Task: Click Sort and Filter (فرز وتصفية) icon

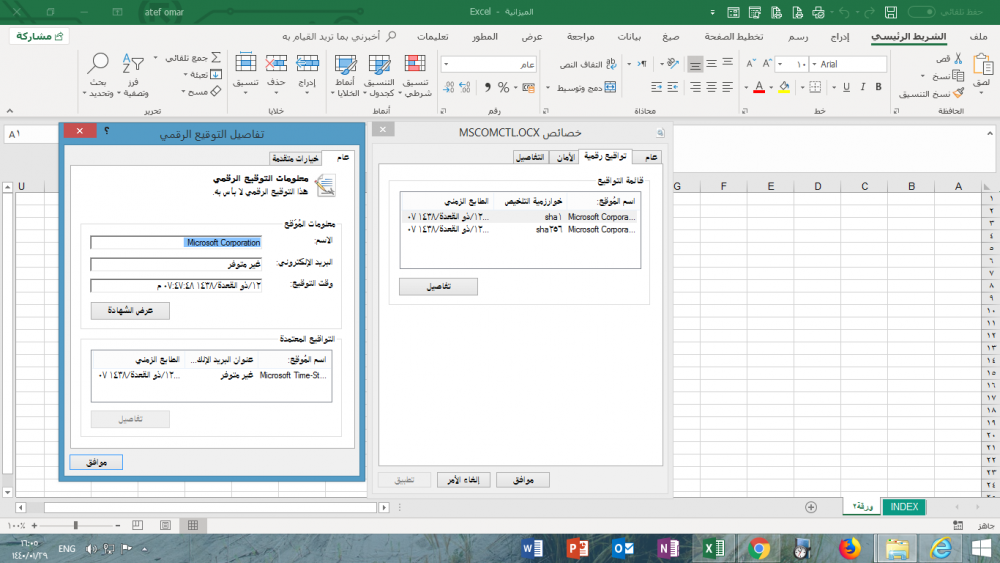Action: tap(133, 64)
